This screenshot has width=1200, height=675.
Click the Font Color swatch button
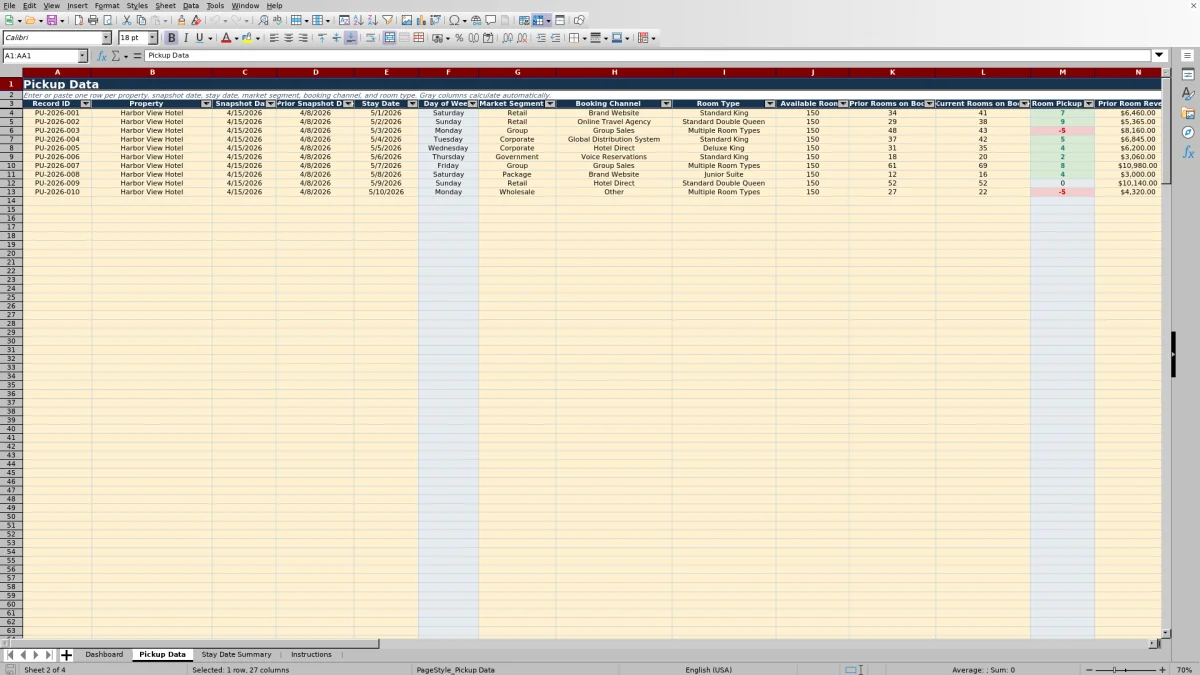click(x=226, y=38)
